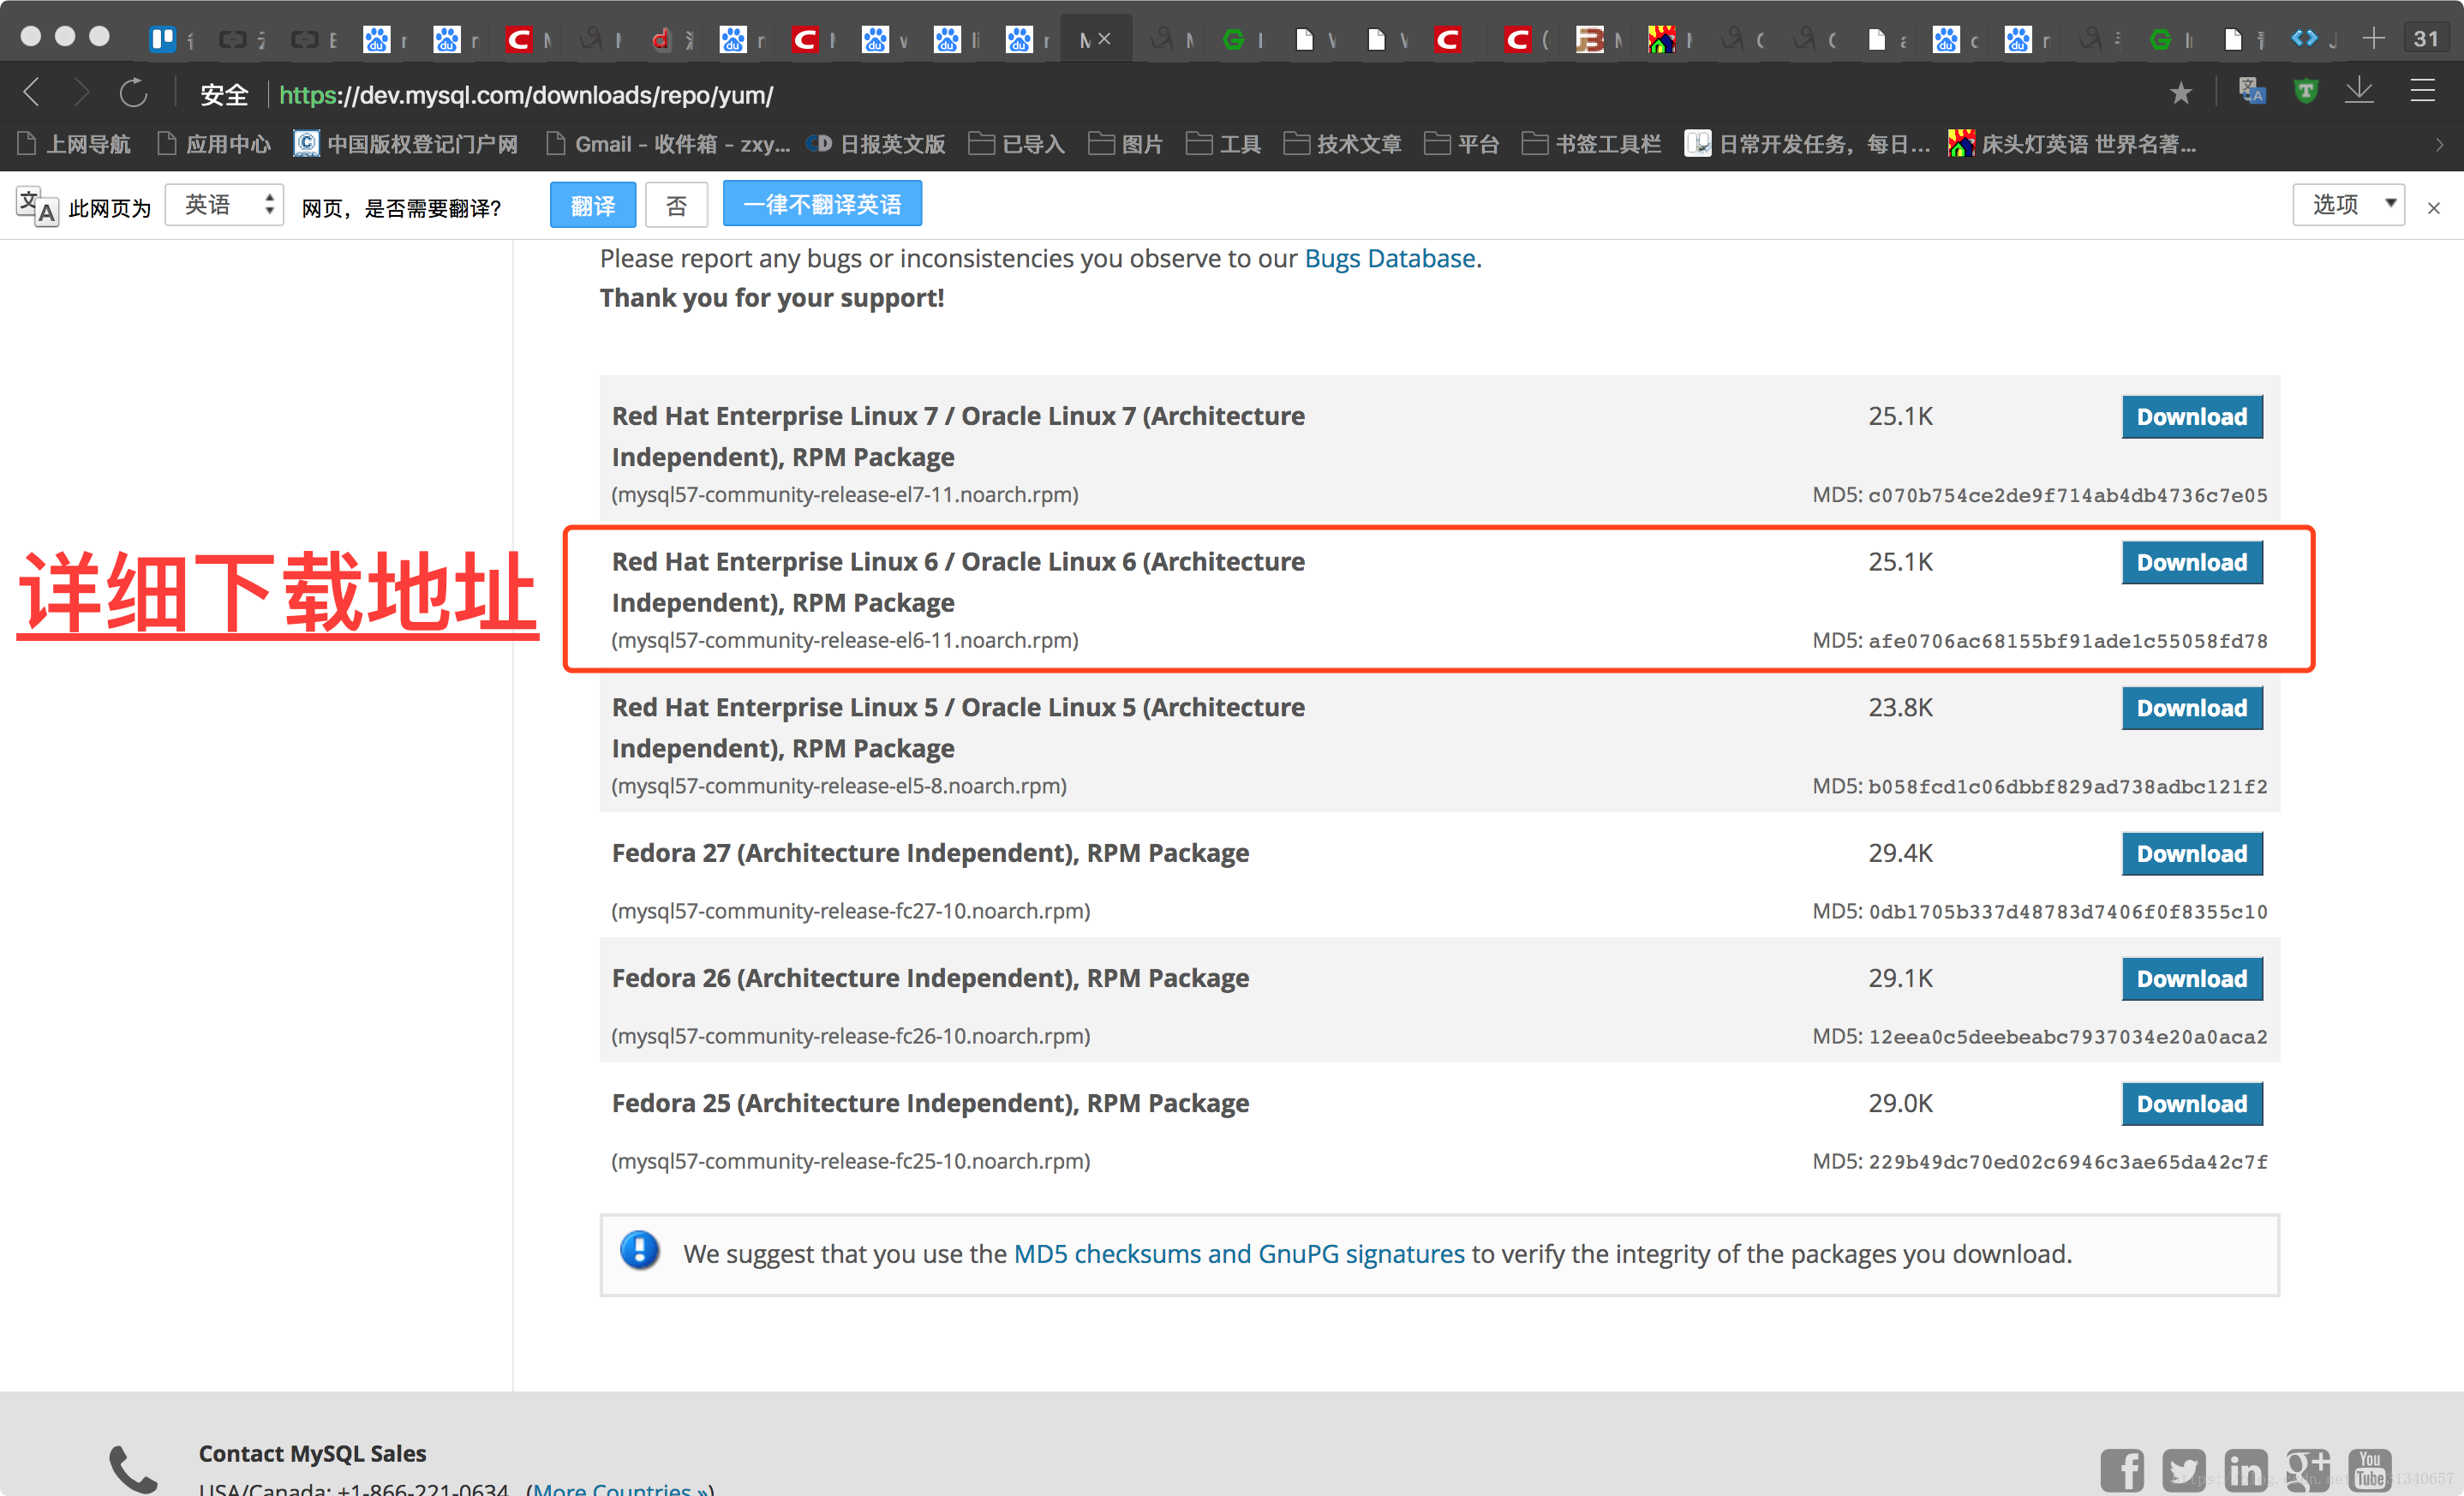The width and height of the screenshot is (2464, 1496).
Task: Download the Red Hat Enterprise Linux 6 package
Action: pyautogui.click(x=2192, y=563)
